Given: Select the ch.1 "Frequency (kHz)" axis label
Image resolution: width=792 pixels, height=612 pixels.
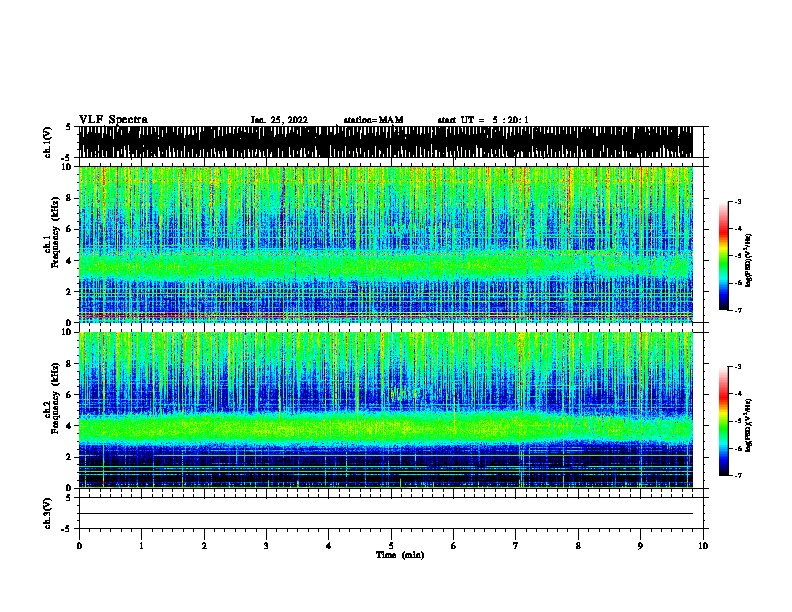Looking at the screenshot, I should (55, 232).
